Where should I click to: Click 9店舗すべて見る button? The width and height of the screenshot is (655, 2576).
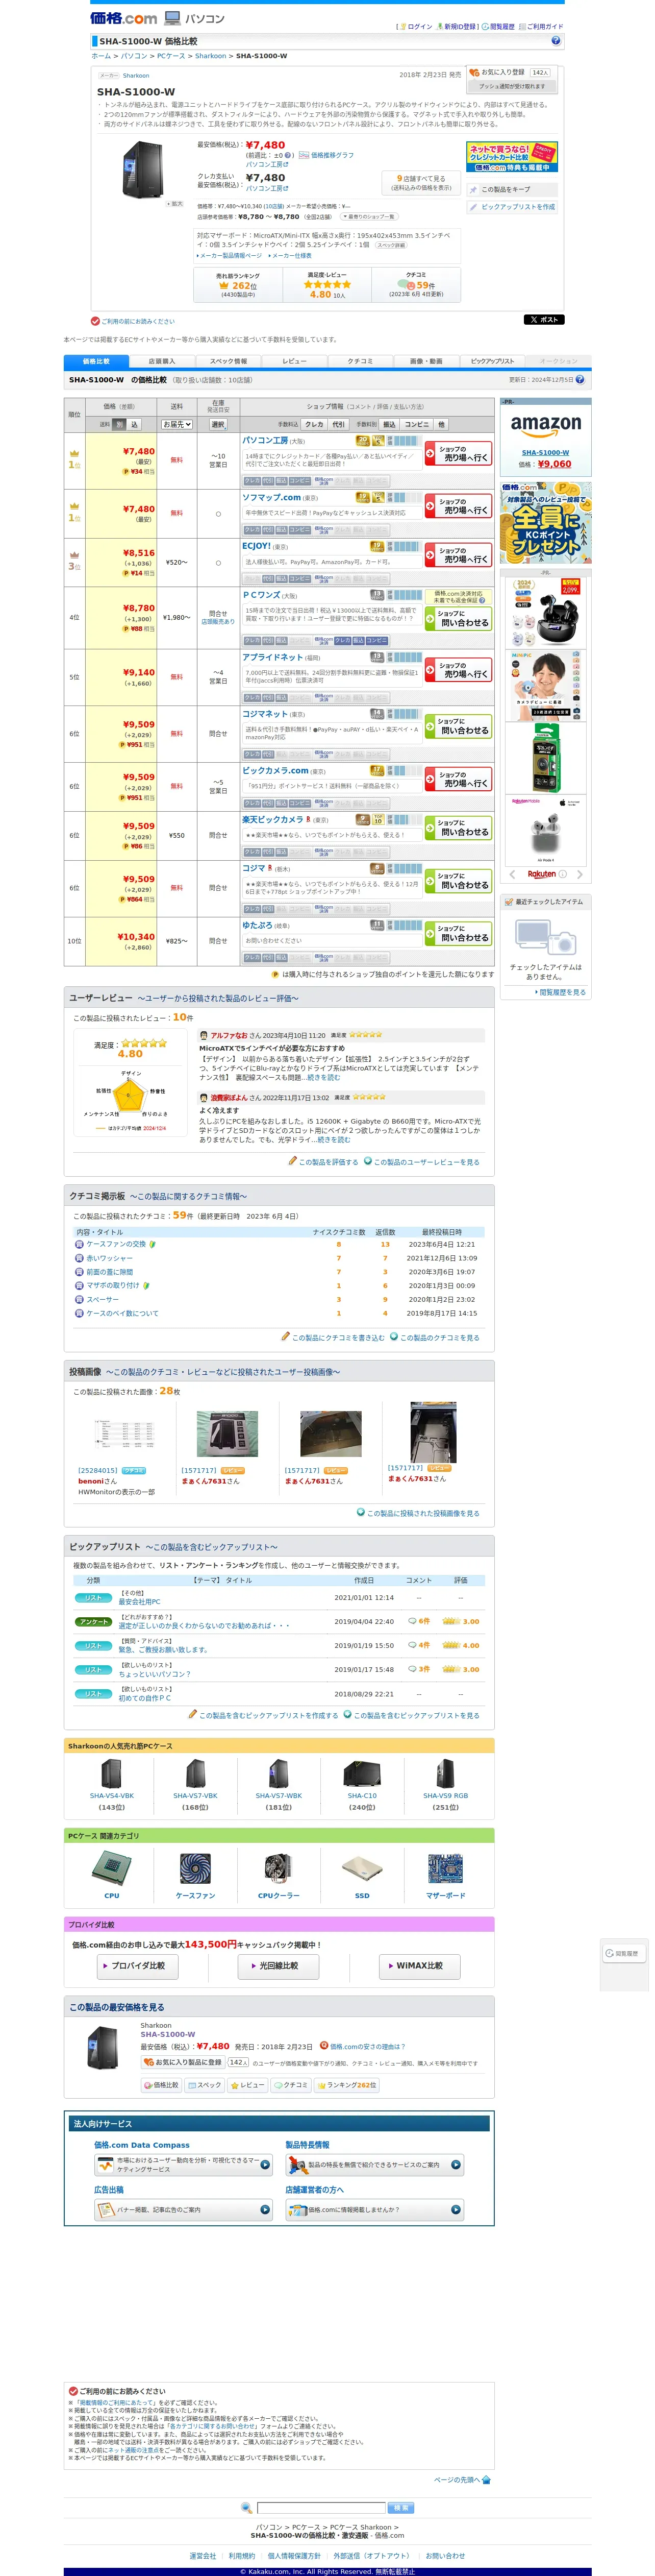(421, 182)
